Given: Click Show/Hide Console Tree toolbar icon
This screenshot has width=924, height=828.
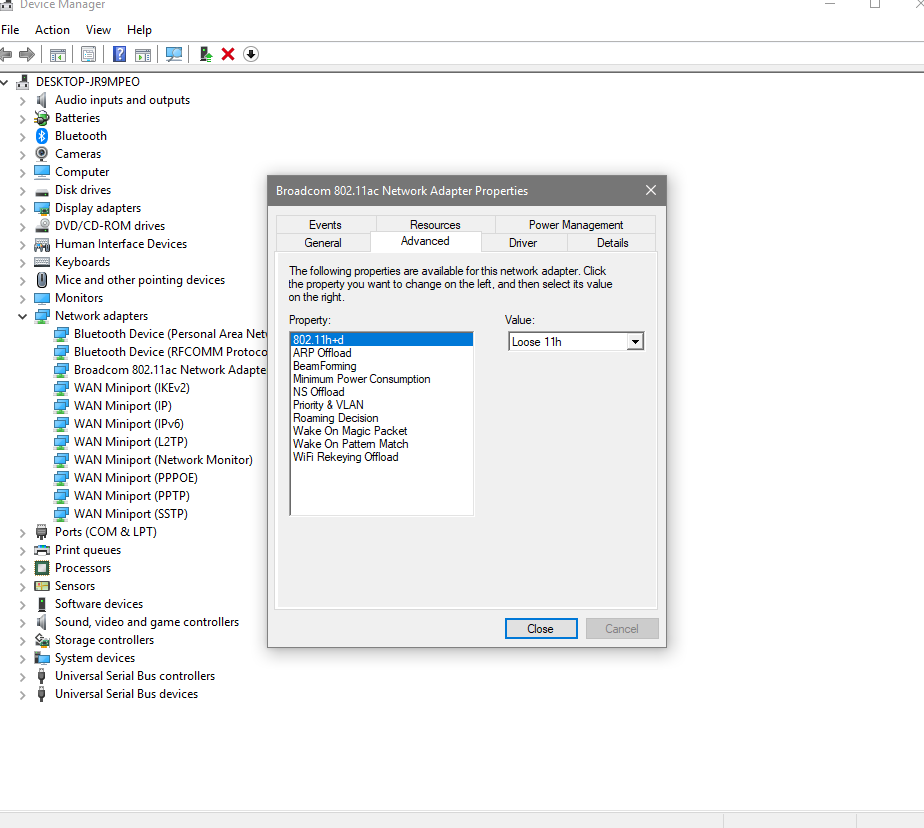Looking at the screenshot, I should pos(58,55).
